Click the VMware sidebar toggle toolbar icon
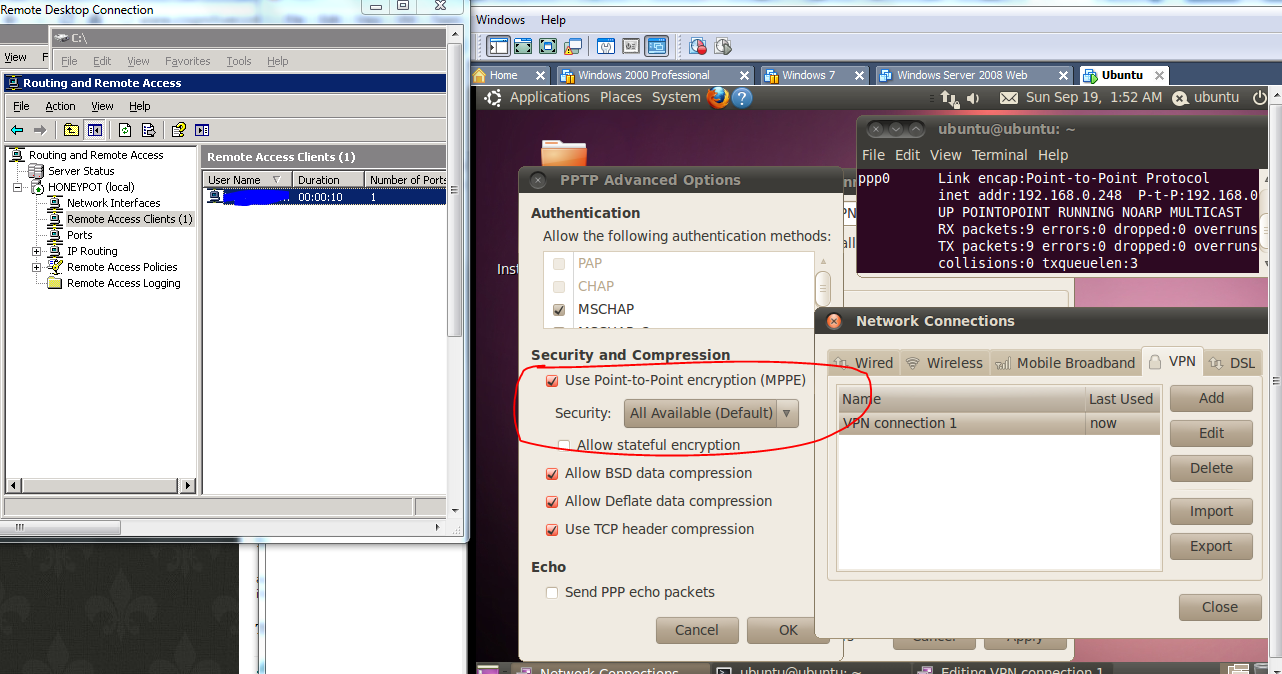The width and height of the screenshot is (1282, 674). [499, 46]
